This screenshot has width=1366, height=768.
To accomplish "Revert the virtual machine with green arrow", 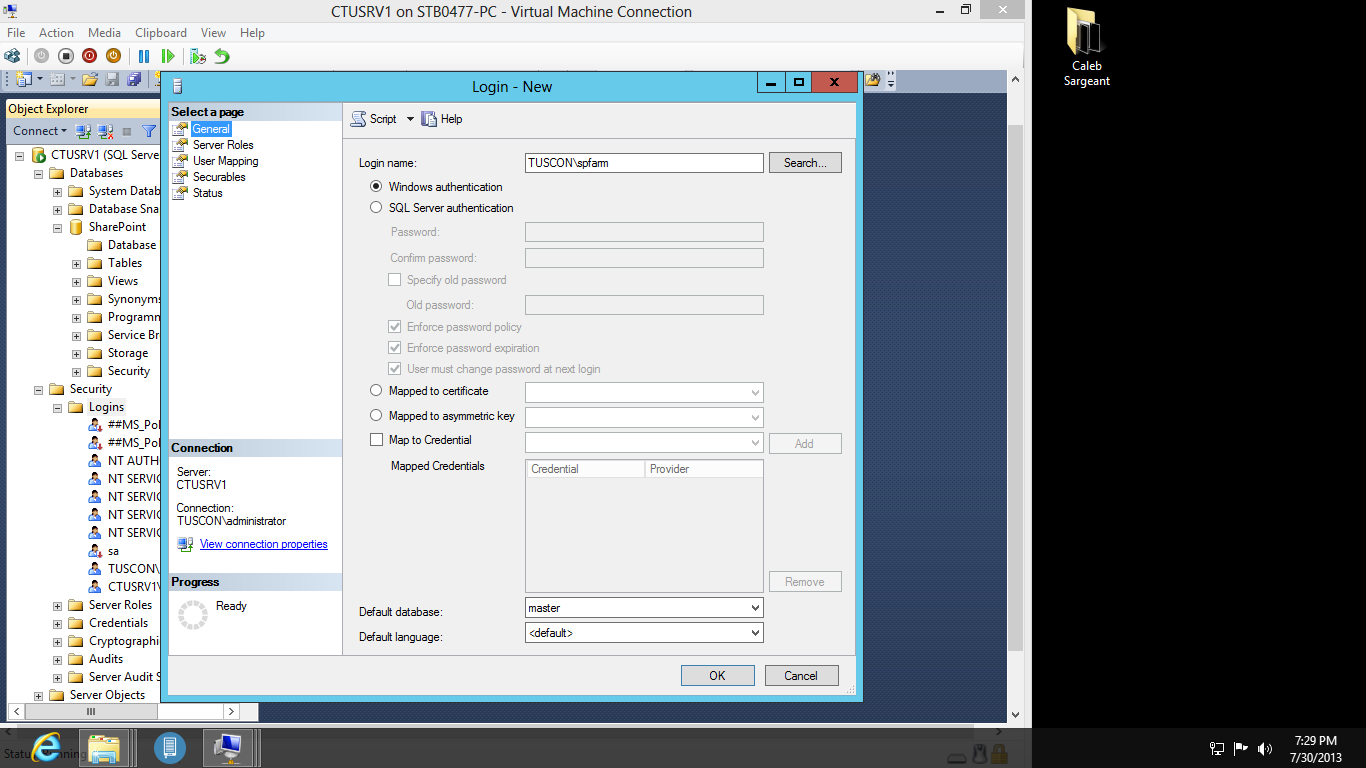I will click(x=222, y=56).
